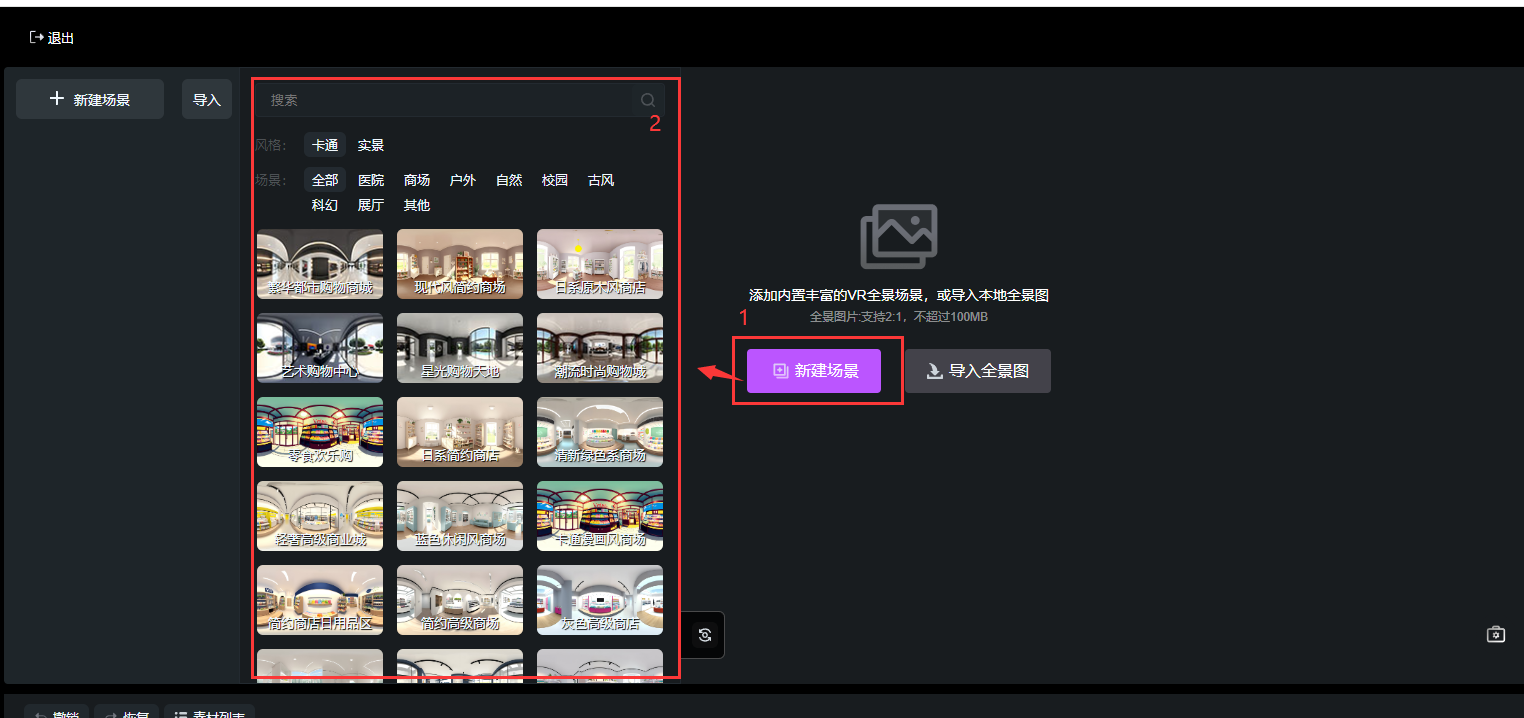Click the screenshot camera icon at right edge
The width and height of the screenshot is (1524, 718).
[x=1495, y=634]
